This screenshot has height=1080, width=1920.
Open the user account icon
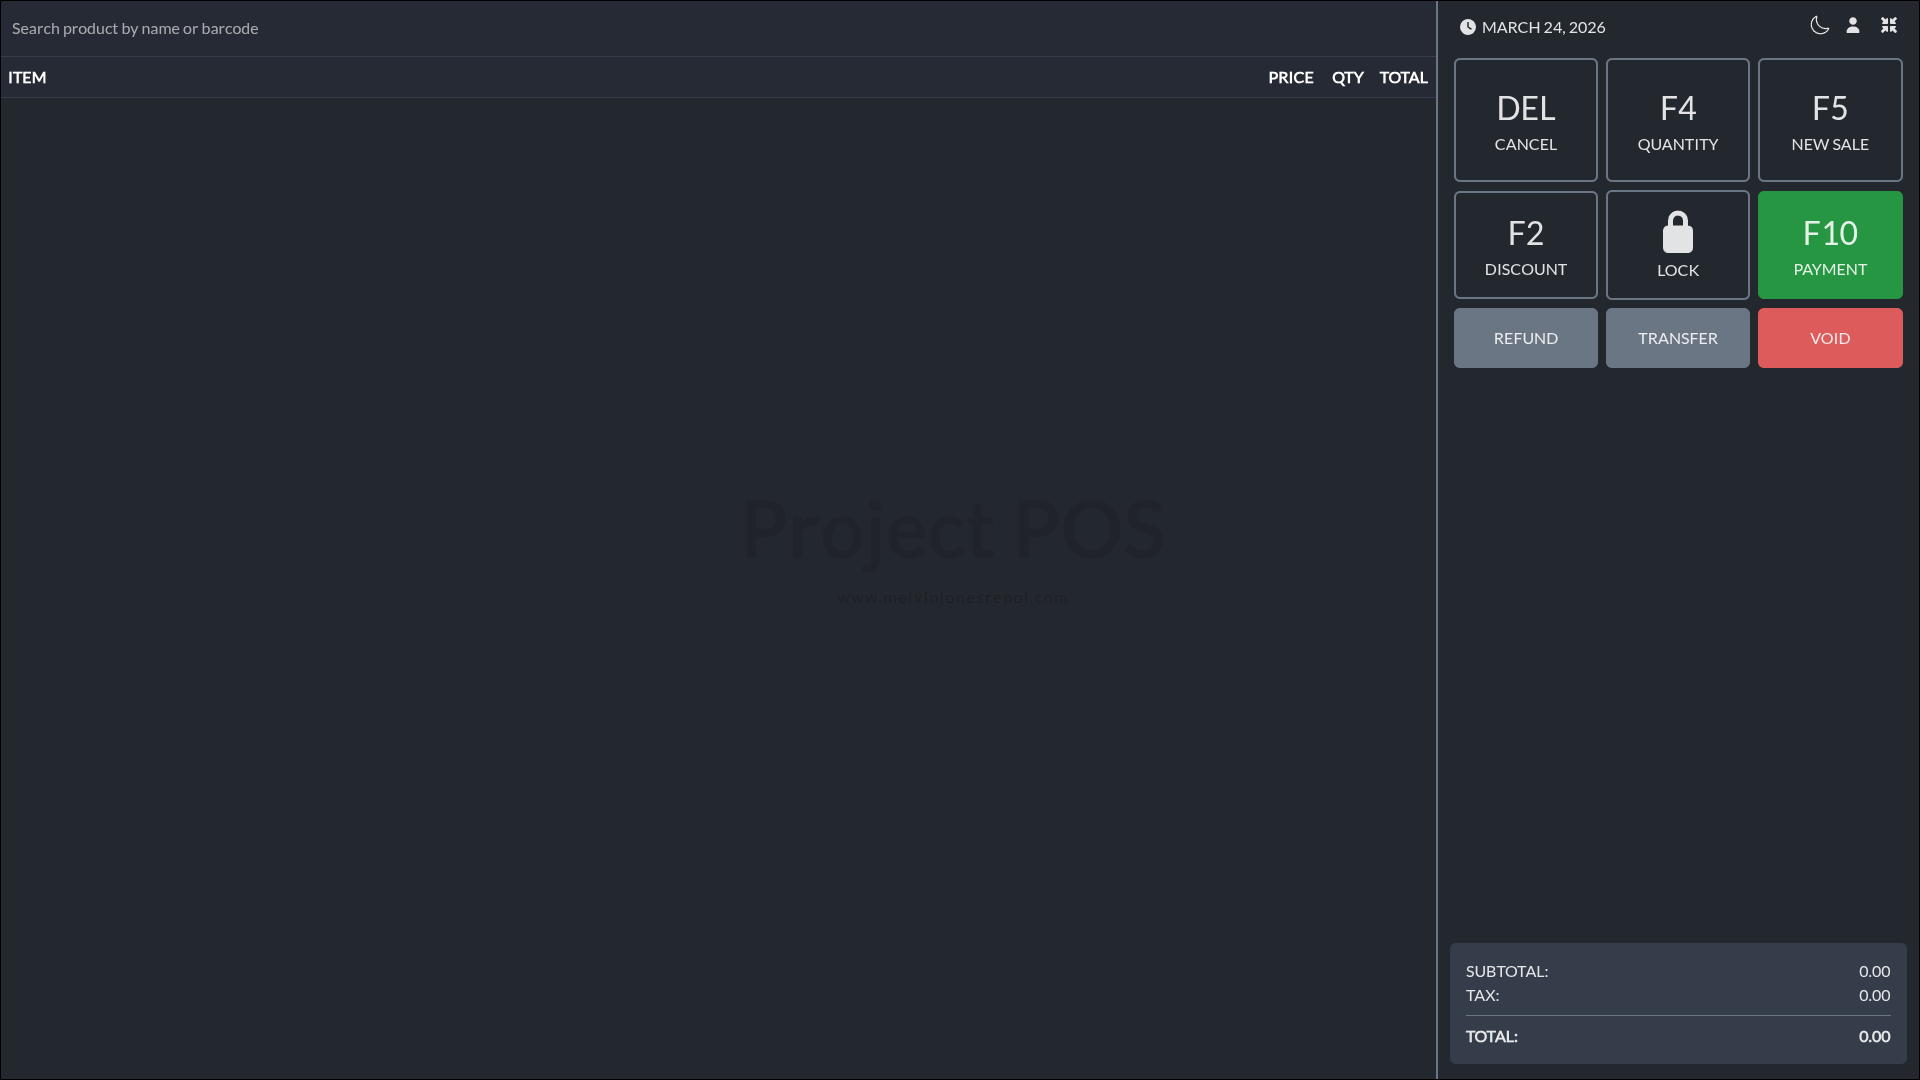[1853, 26]
